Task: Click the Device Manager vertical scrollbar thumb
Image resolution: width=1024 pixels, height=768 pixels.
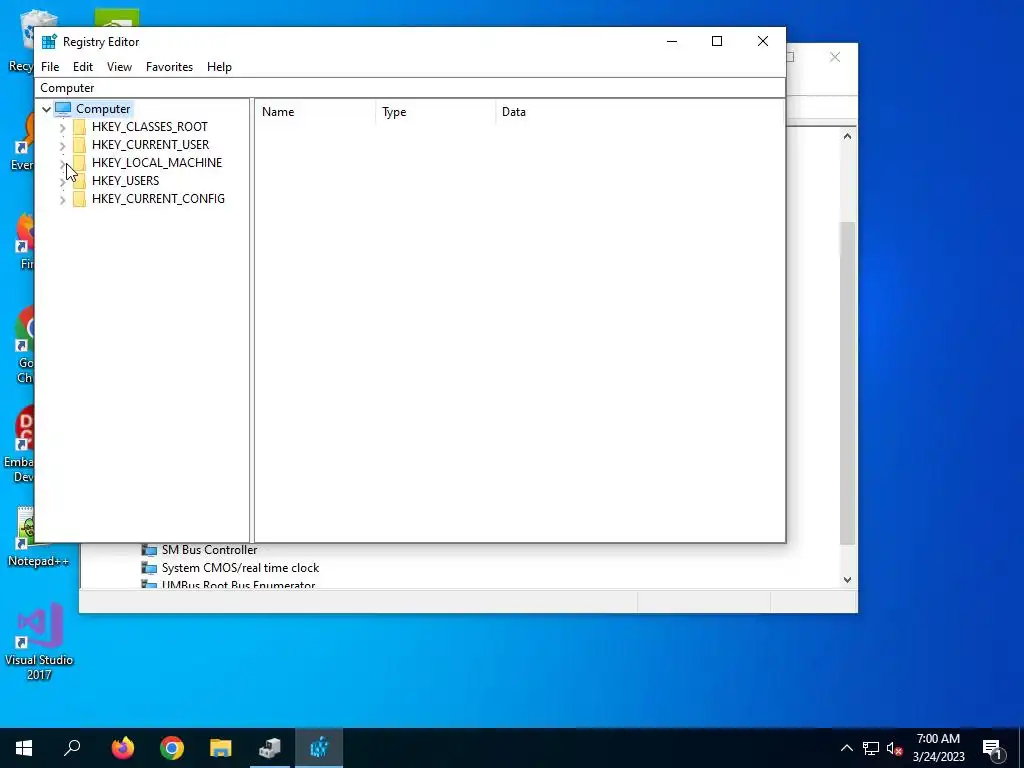Action: coord(847,383)
